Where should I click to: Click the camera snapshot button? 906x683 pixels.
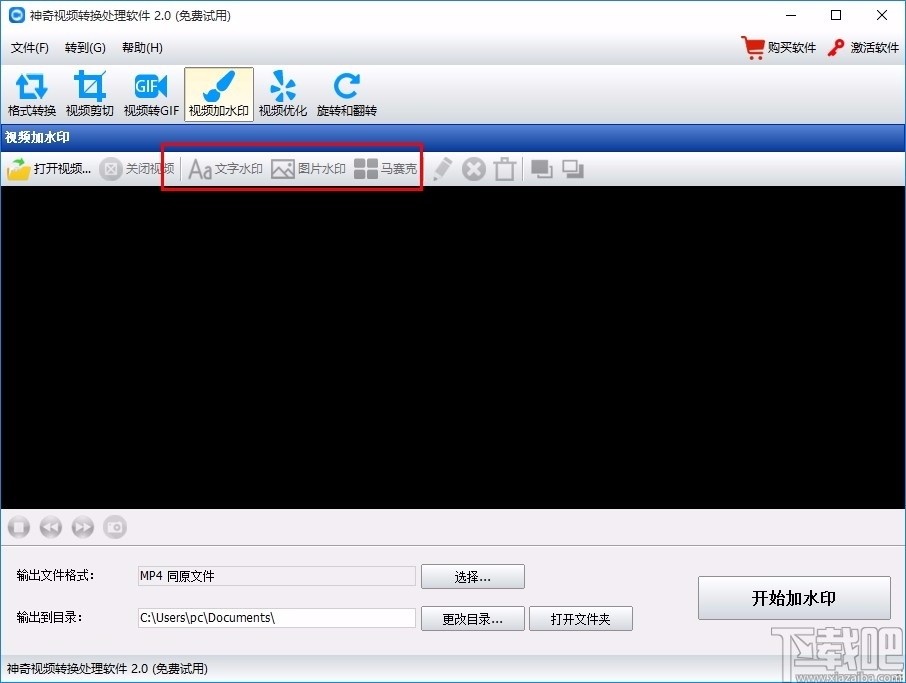(x=115, y=527)
